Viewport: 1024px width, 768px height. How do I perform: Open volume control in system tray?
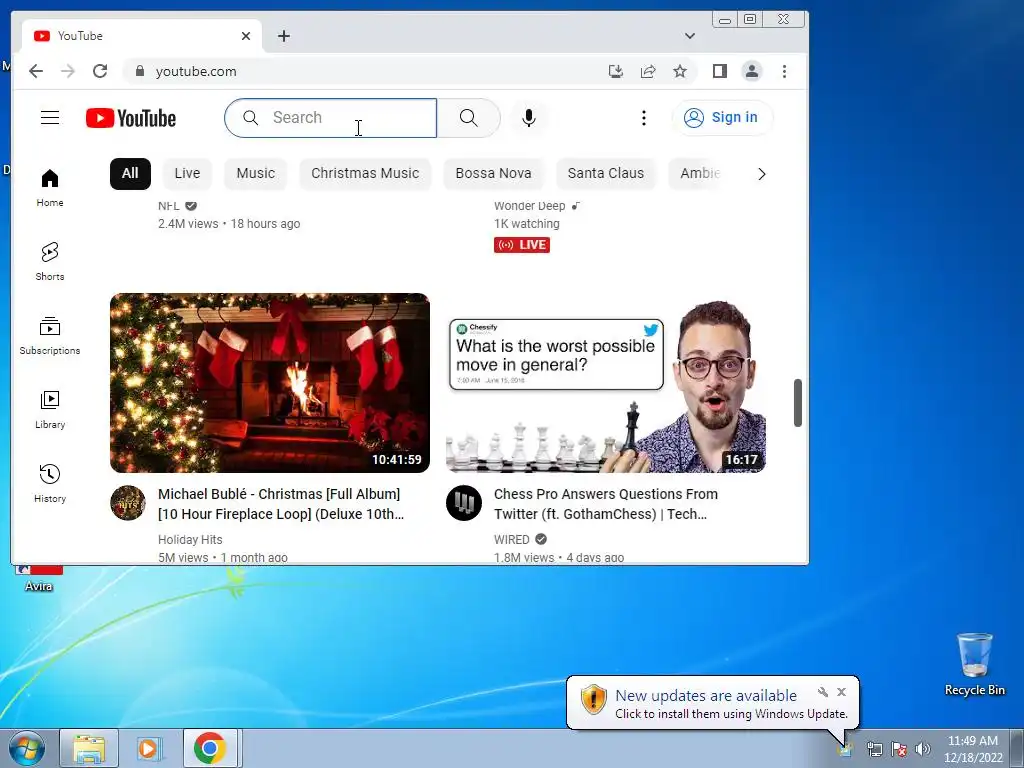click(x=923, y=748)
